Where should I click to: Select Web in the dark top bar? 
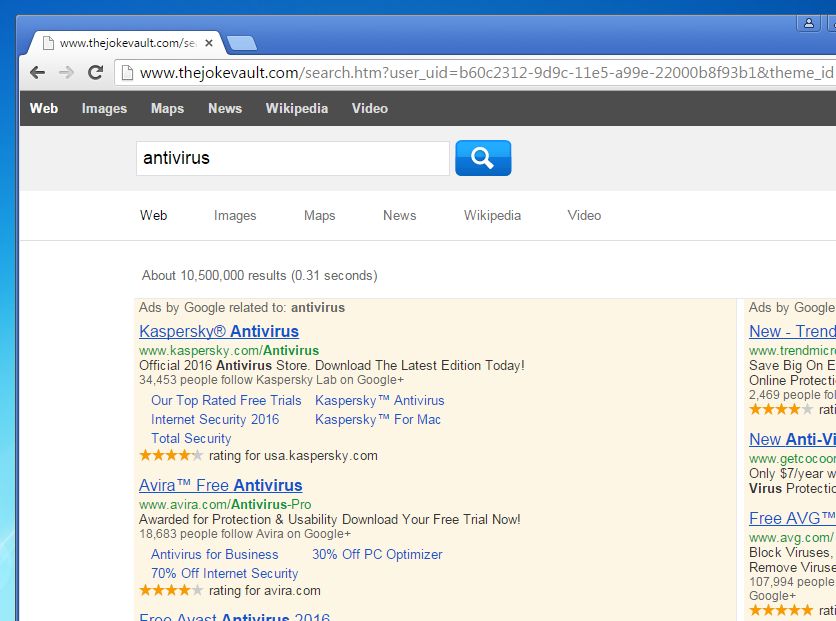point(44,108)
